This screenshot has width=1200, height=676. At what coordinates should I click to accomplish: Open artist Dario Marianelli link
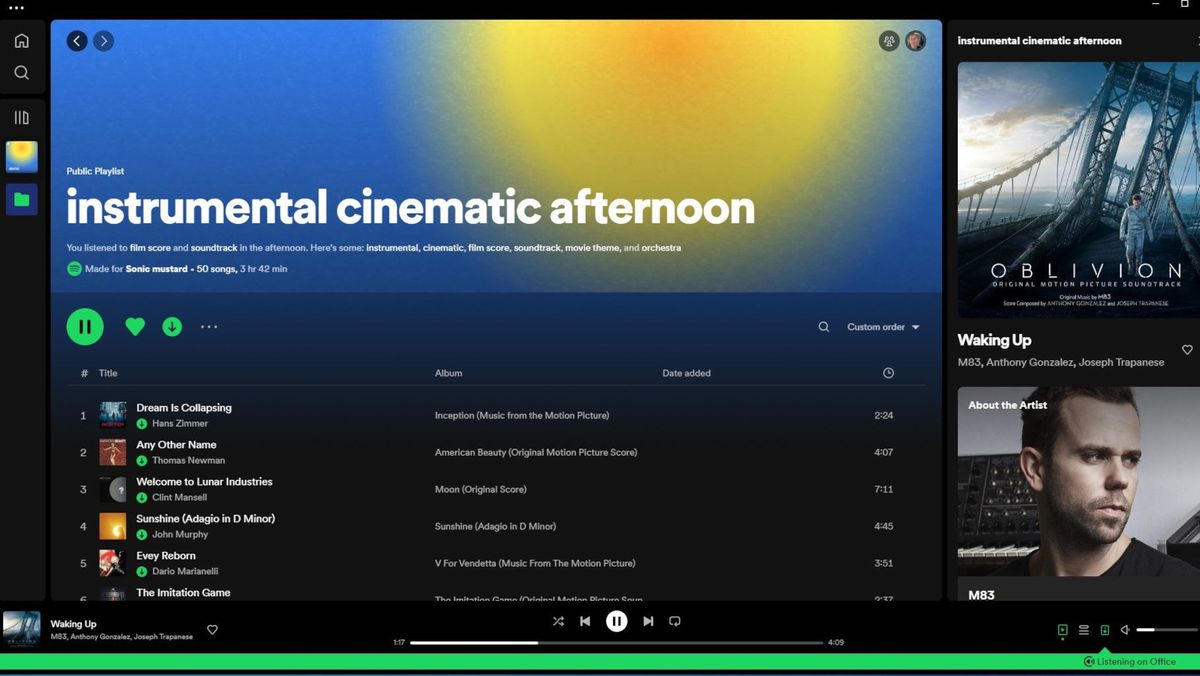click(185, 572)
